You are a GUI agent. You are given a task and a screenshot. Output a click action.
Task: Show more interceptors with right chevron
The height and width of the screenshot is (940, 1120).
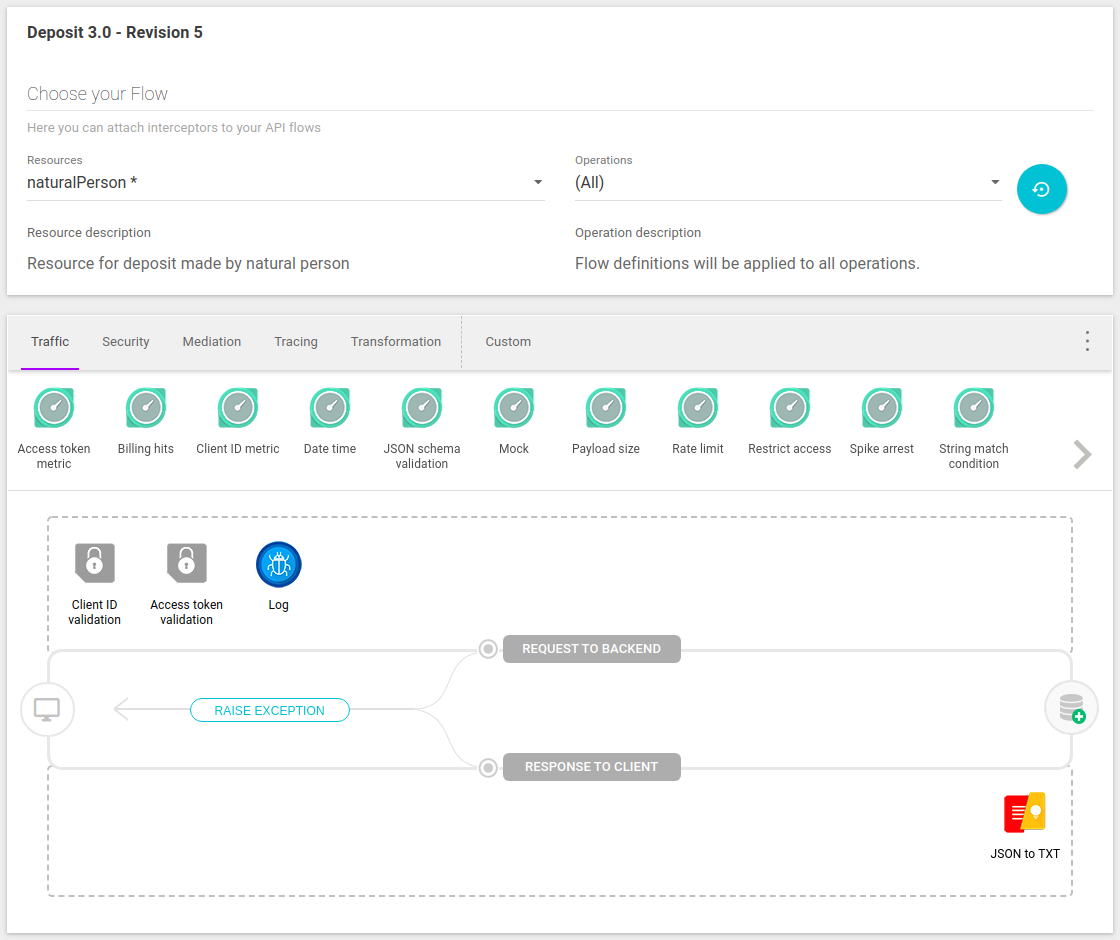point(1082,454)
